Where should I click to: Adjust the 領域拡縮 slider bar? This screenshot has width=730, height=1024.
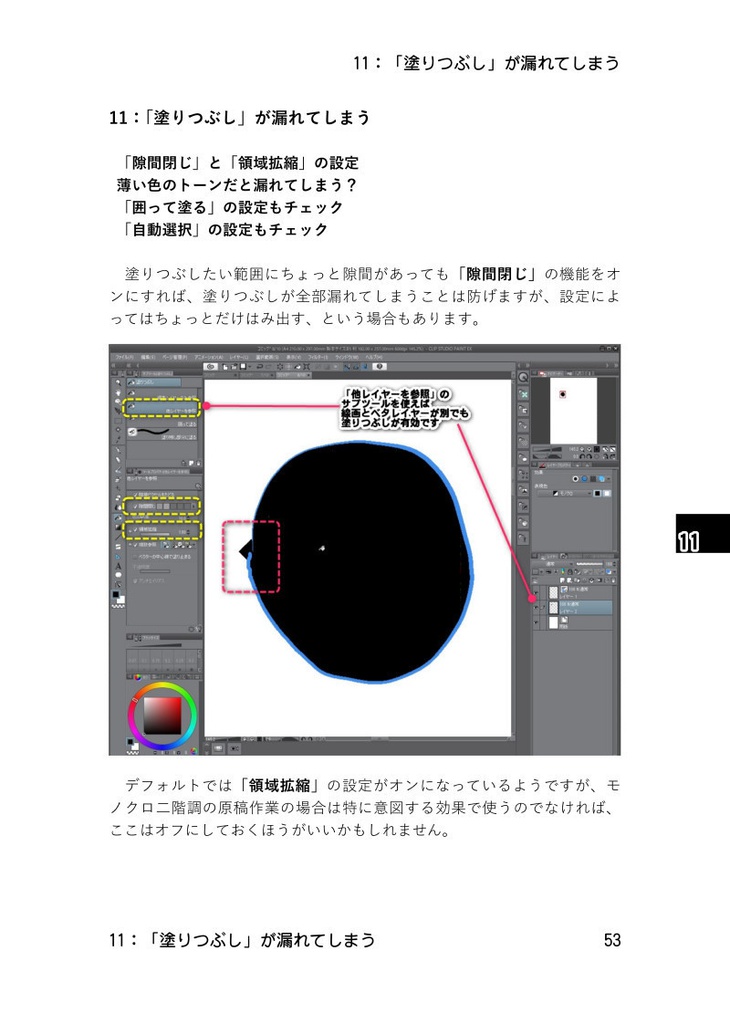click(x=155, y=534)
